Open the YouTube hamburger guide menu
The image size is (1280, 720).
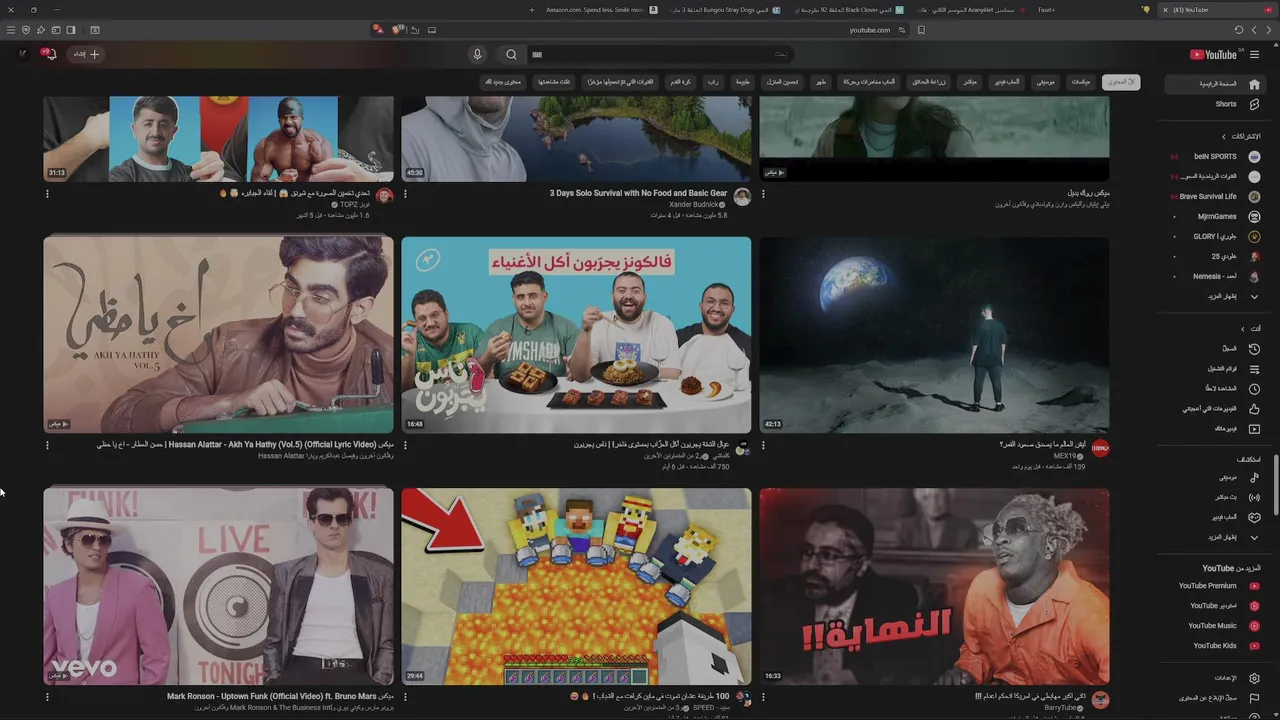(x=1254, y=55)
